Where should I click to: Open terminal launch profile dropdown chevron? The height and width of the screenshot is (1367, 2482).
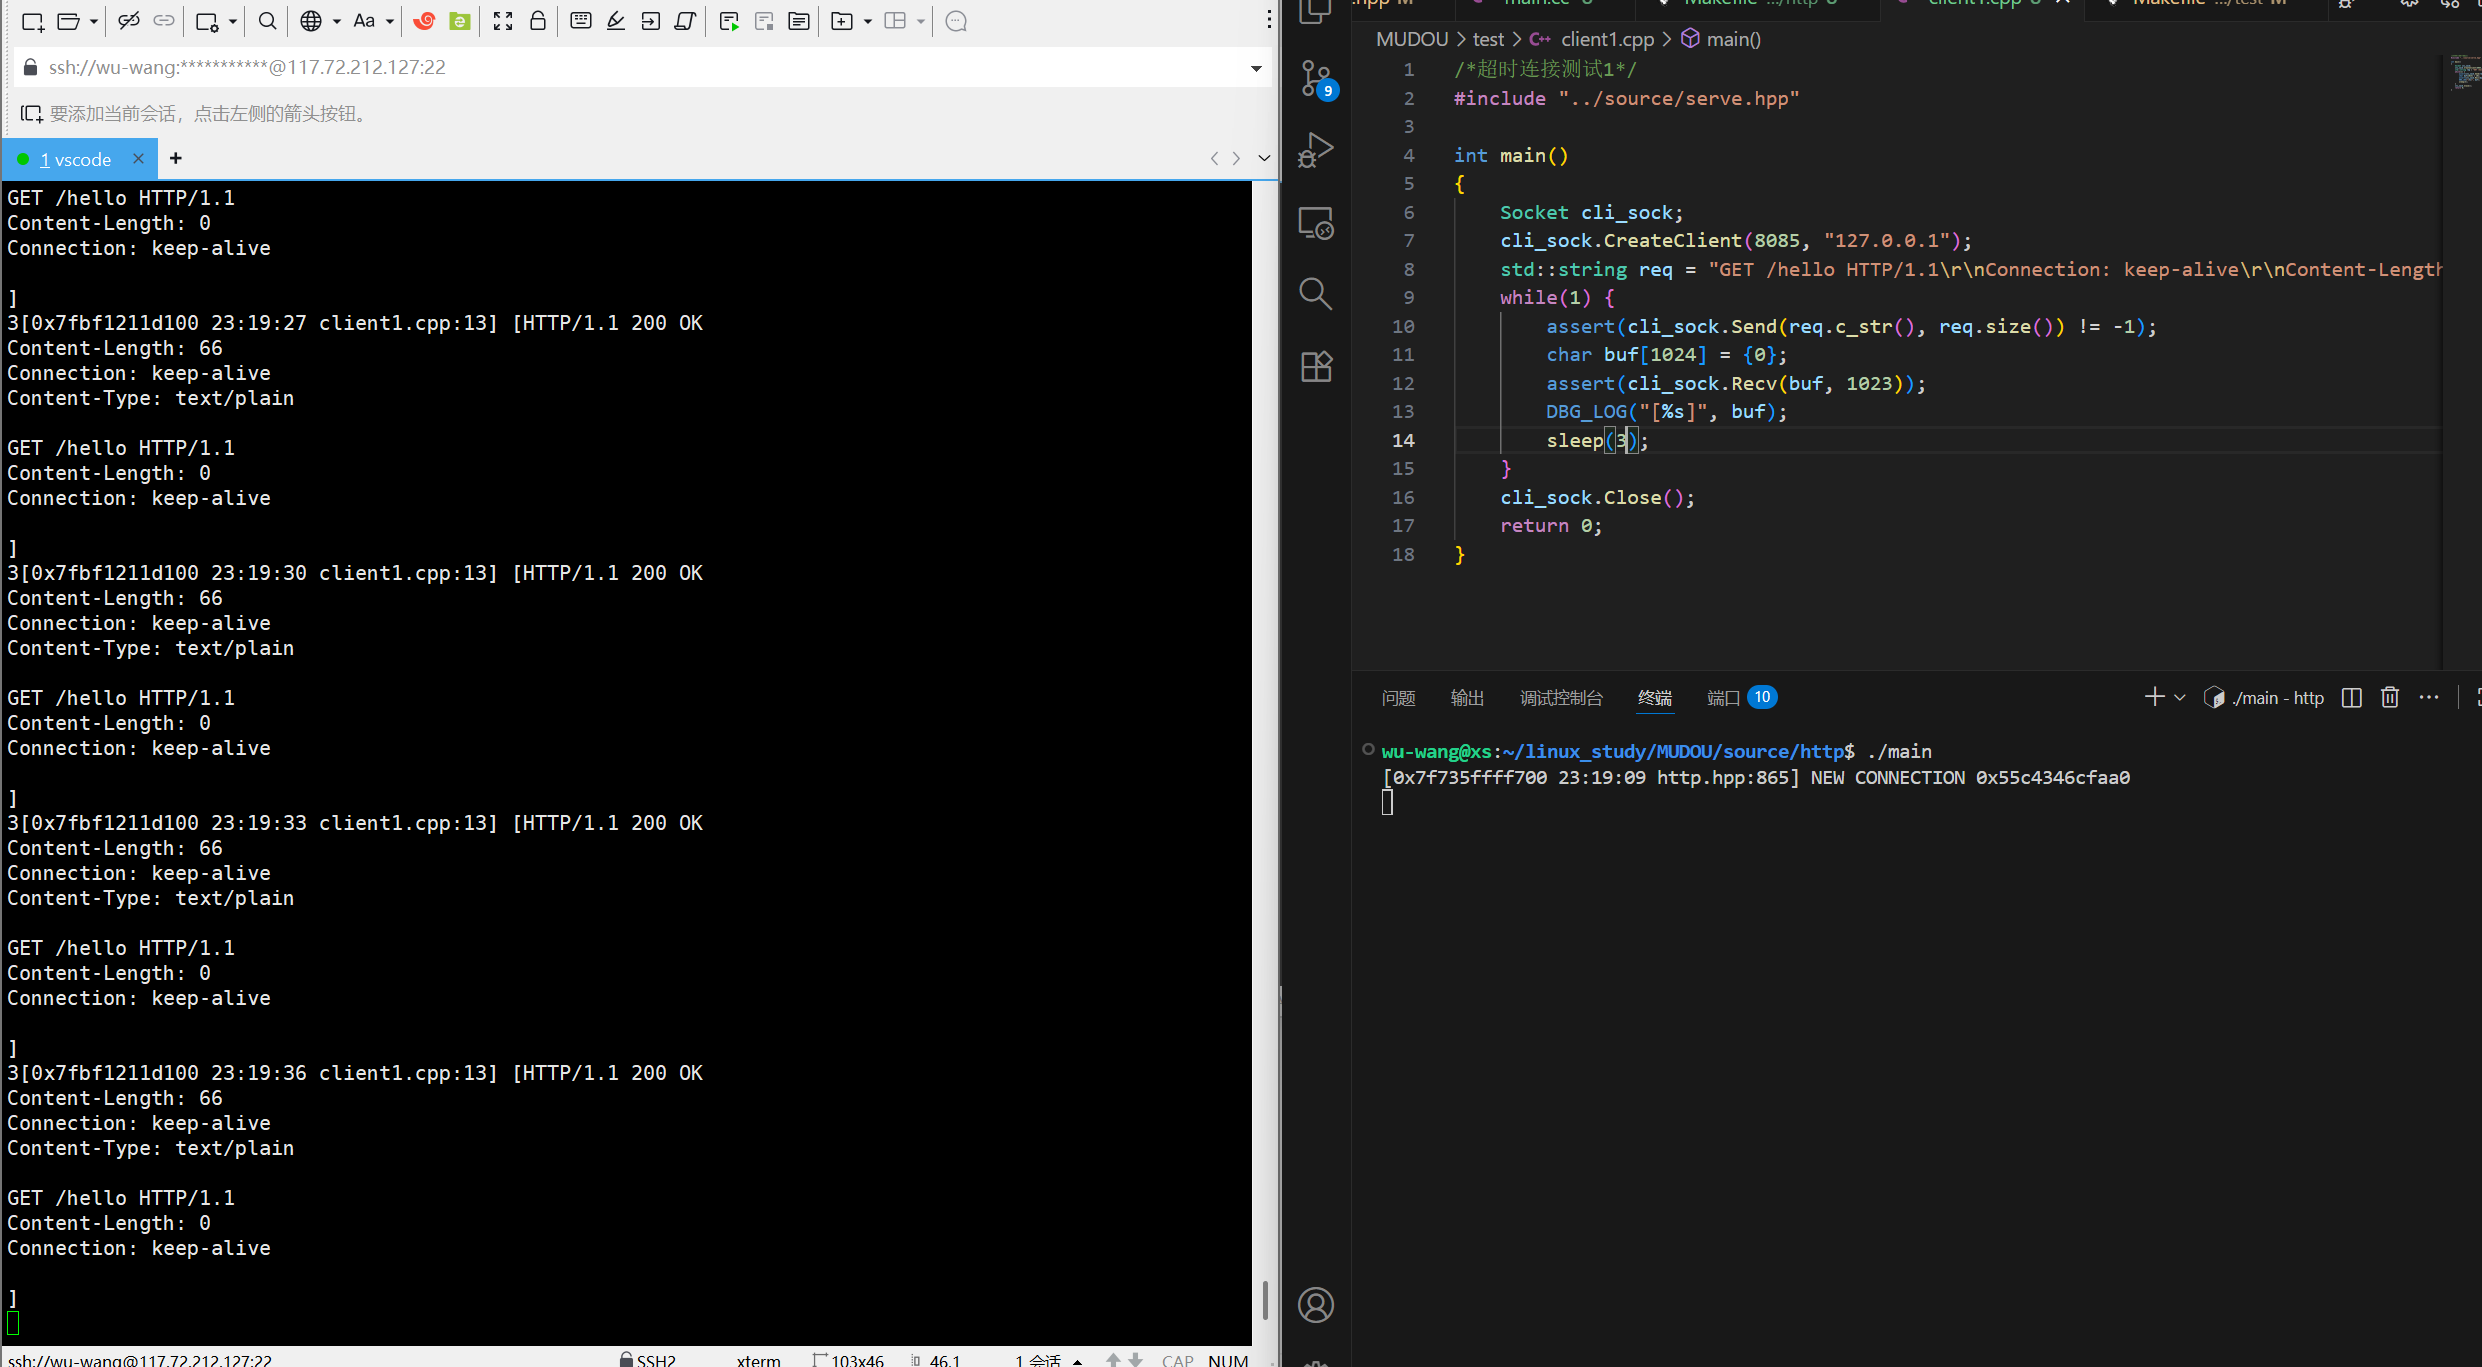tap(2180, 698)
